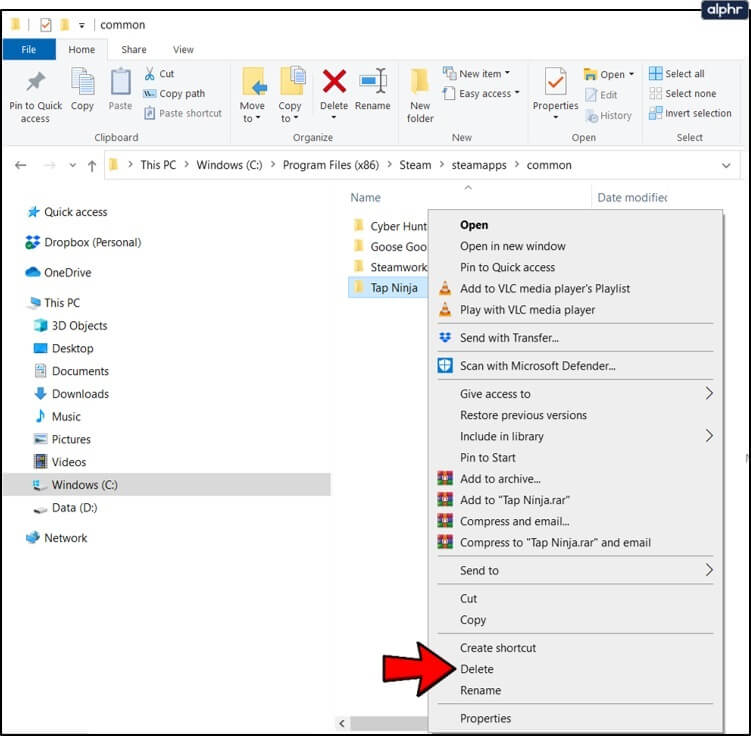The image size is (751, 736).
Task: Select Downloads in the navigation pane
Action: pyautogui.click(x=71, y=394)
